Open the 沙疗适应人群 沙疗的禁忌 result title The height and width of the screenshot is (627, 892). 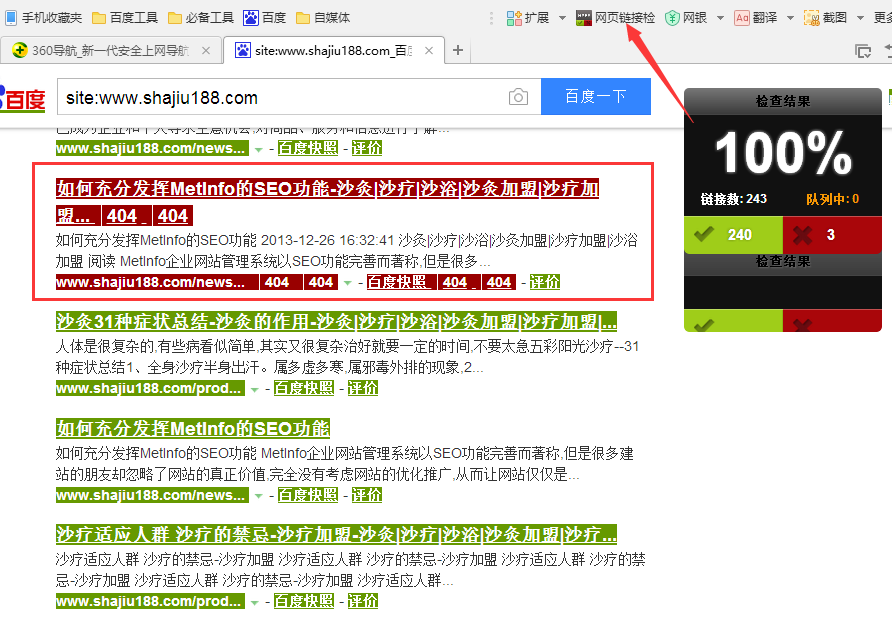pyautogui.click(x=336, y=535)
